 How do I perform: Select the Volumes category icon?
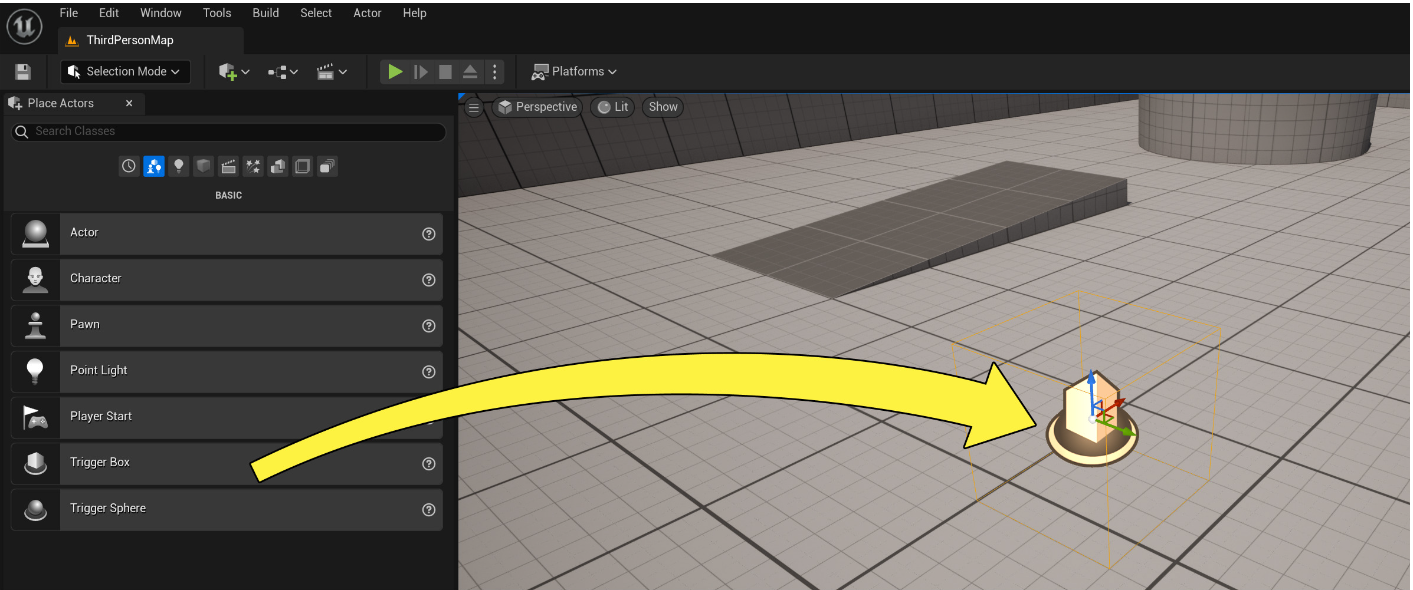coord(302,167)
